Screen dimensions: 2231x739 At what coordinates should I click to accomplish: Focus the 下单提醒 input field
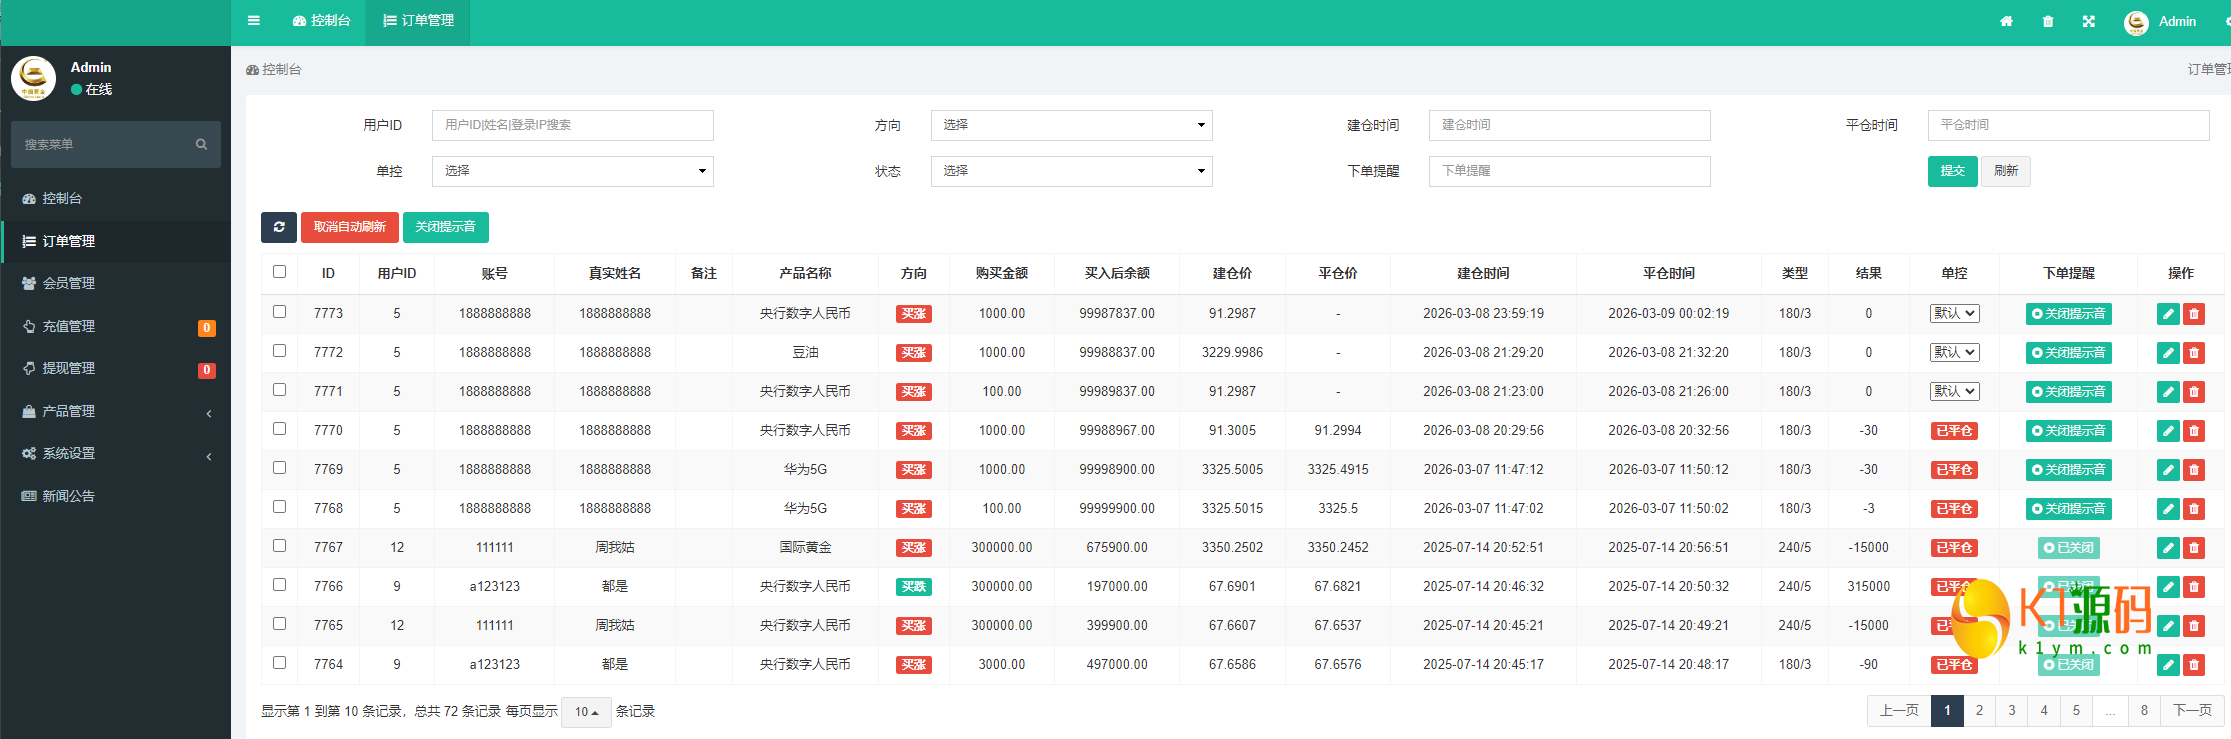pyautogui.click(x=1569, y=171)
